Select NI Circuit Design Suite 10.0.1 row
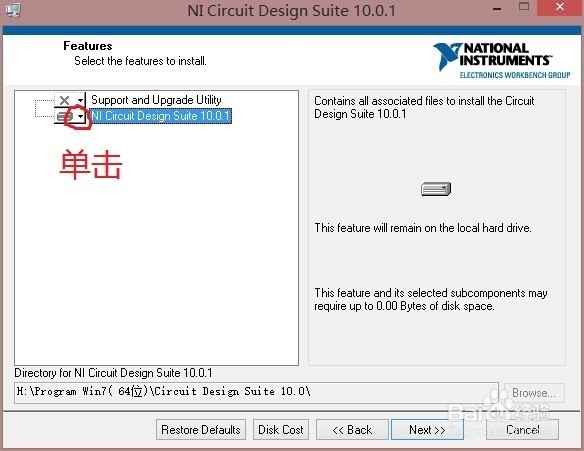 pyautogui.click(x=161, y=116)
